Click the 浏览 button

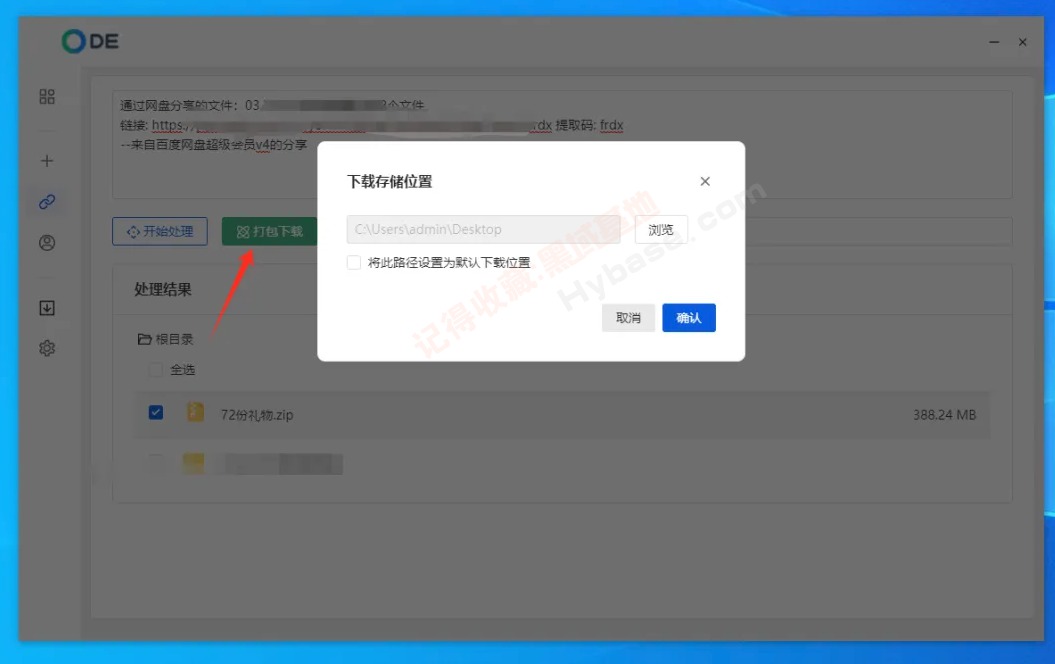point(661,230)
